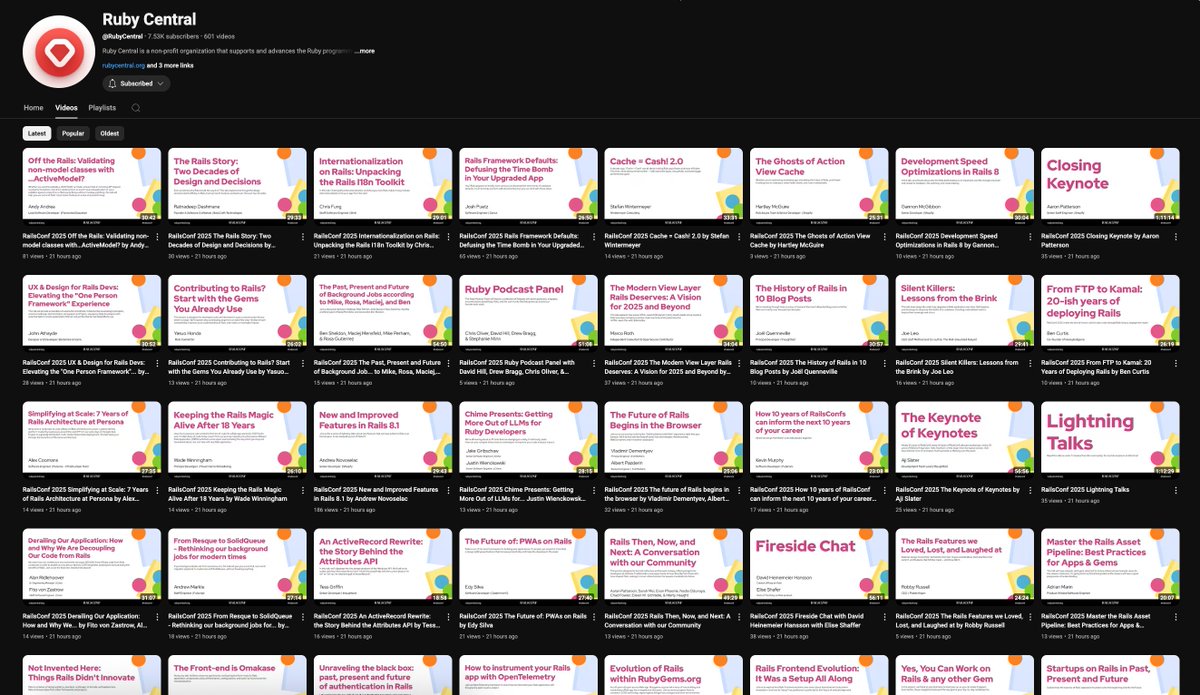Open 'New and Improved Features in Rails 8.1' thumbnail
The height and width of the screenshot is (695, 1200).
tap(383, 439)
